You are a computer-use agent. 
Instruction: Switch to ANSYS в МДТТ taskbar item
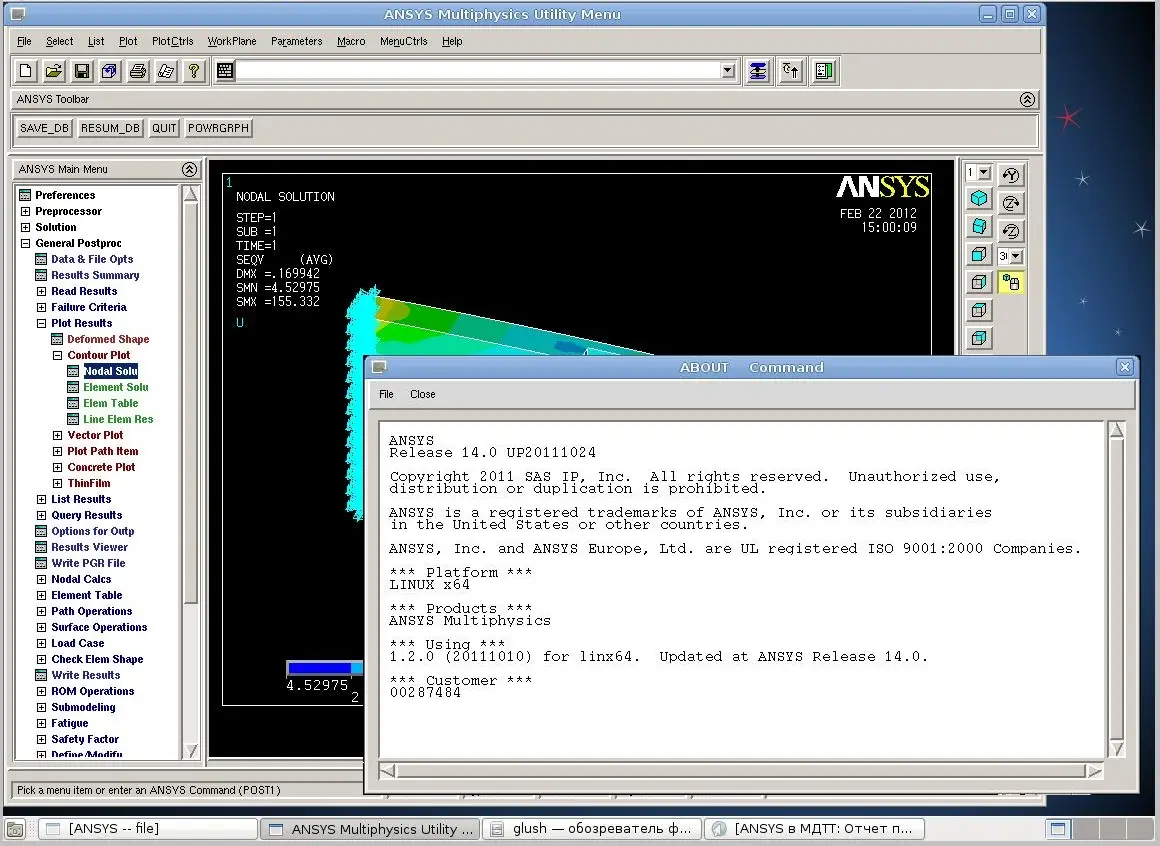(x=814, y=829)
